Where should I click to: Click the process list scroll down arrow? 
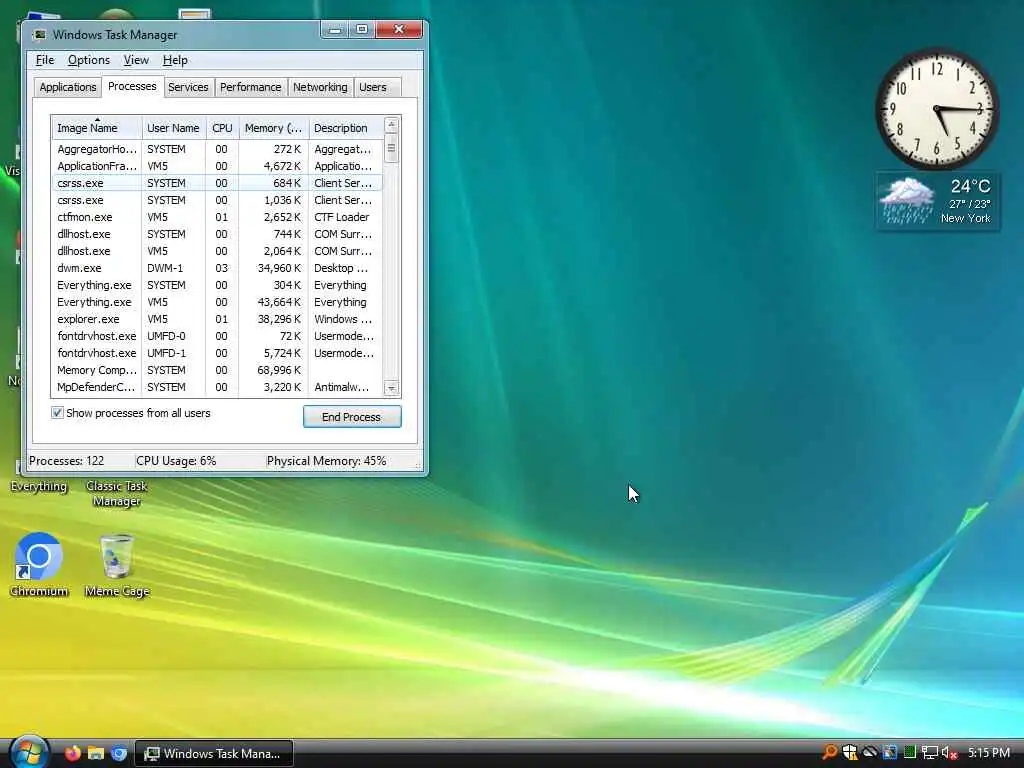391,388
